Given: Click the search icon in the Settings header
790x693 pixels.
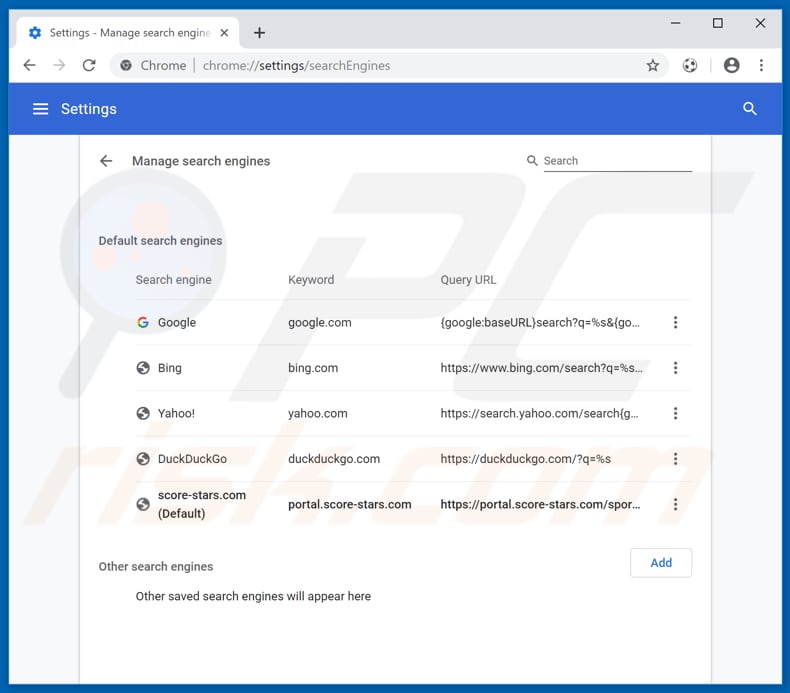Looking at the screenshot, I should point(749,108).
